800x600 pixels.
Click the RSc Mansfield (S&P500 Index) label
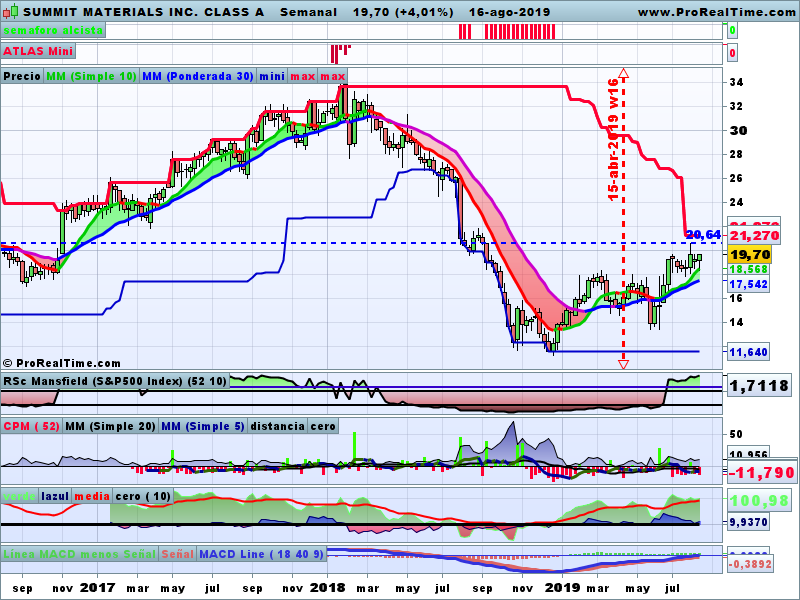click(x=115, y=381)
